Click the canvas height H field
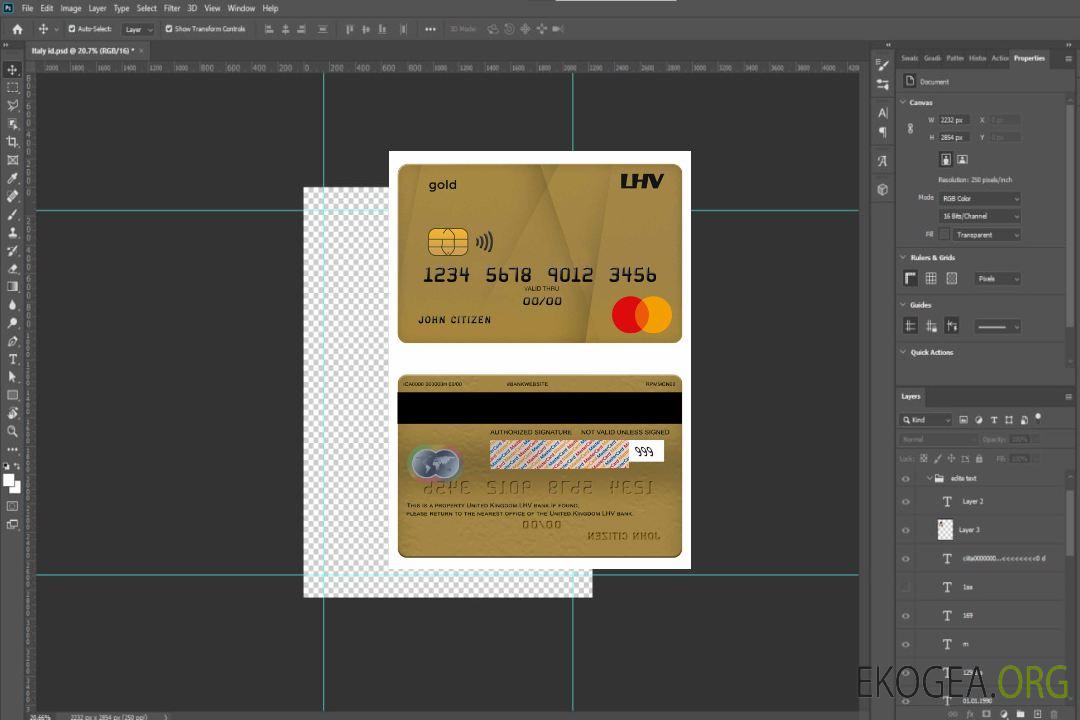The height and width of the screenshot is (720, 1080). click(954, 138)
